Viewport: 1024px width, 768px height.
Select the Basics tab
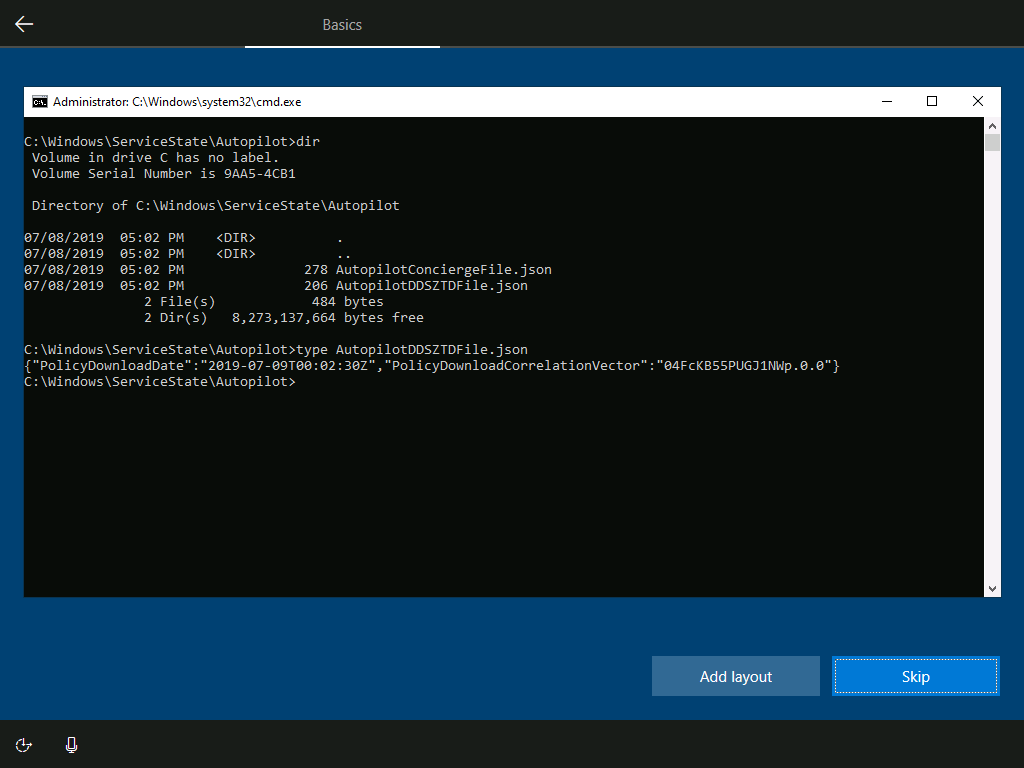pos(342,24)
